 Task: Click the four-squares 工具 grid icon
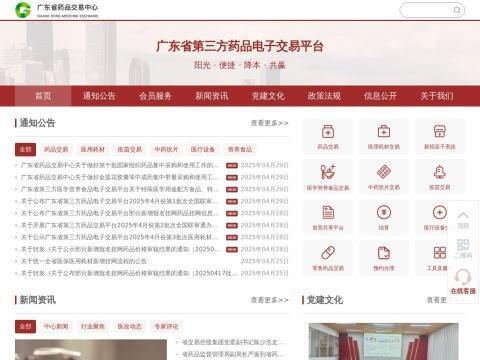pyautogui.click(x=440, y=253)
